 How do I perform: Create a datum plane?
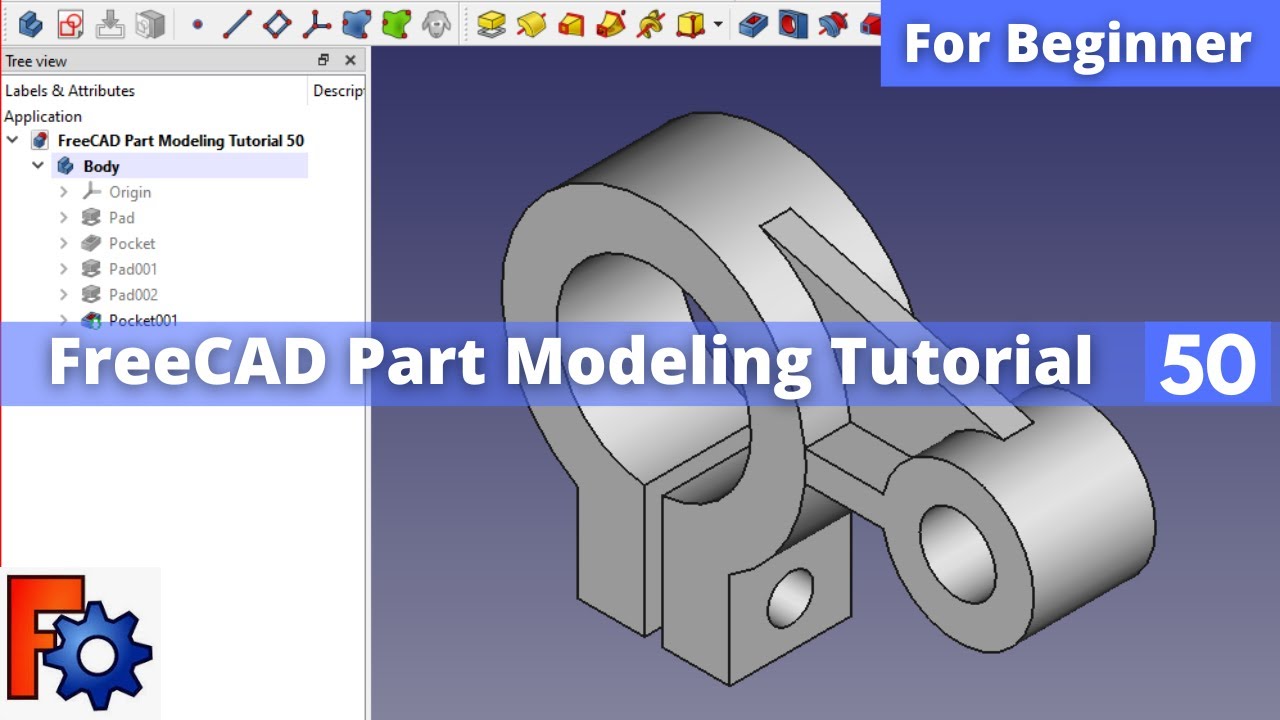(277, 23)
